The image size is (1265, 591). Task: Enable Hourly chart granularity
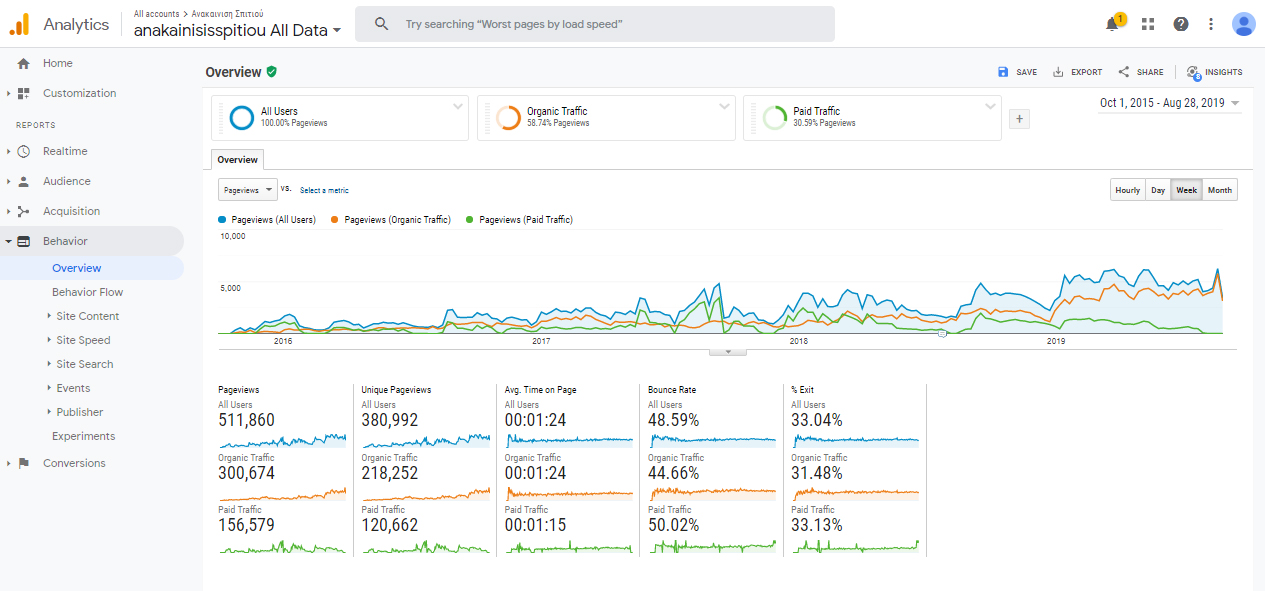[x=1127, y=189]
